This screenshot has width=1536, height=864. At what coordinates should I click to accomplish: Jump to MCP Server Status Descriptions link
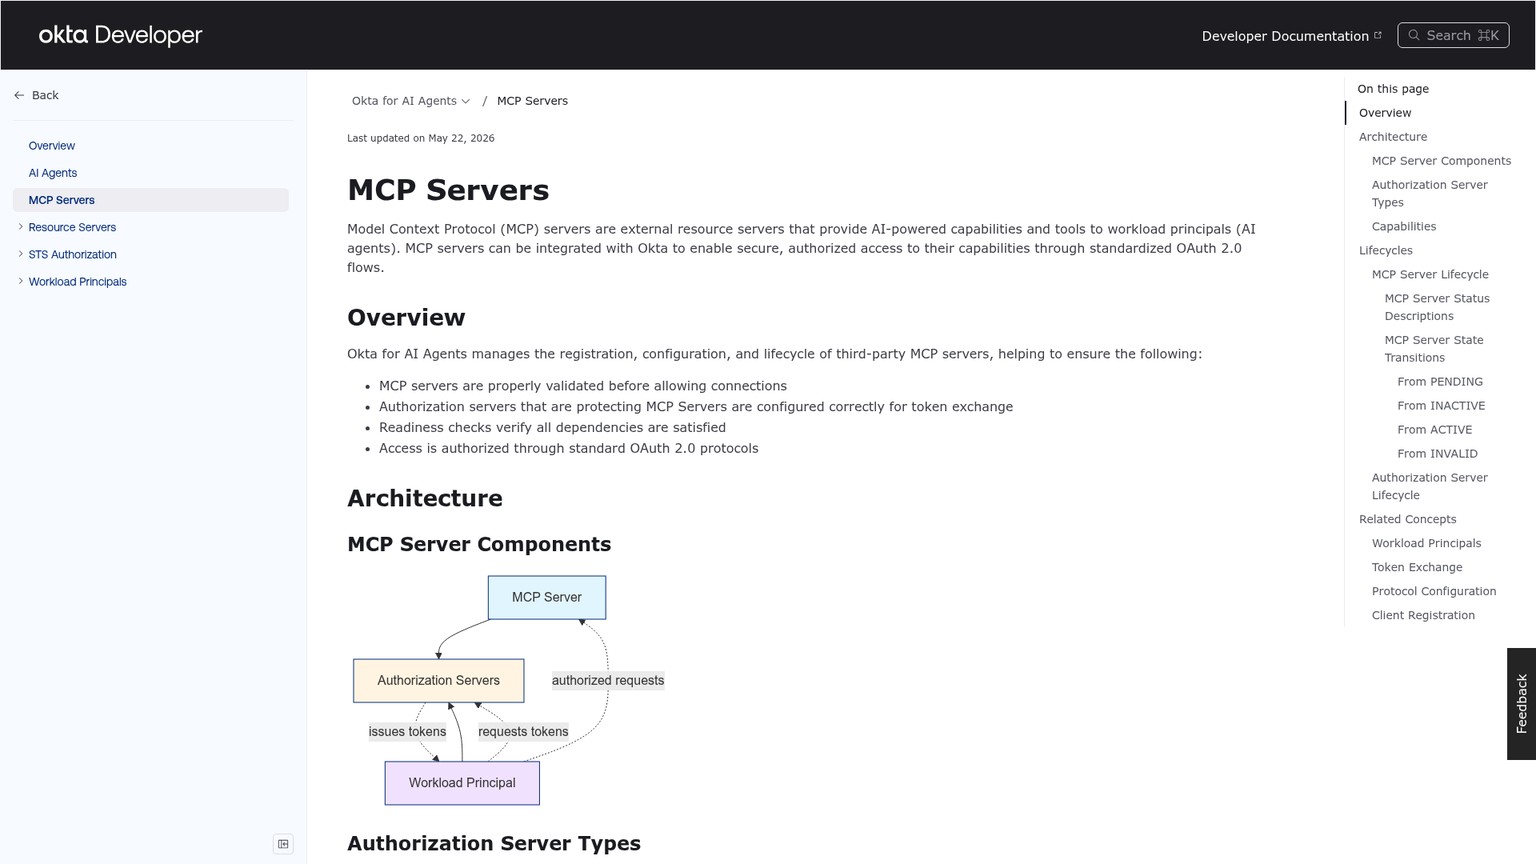coord(1437,307)
